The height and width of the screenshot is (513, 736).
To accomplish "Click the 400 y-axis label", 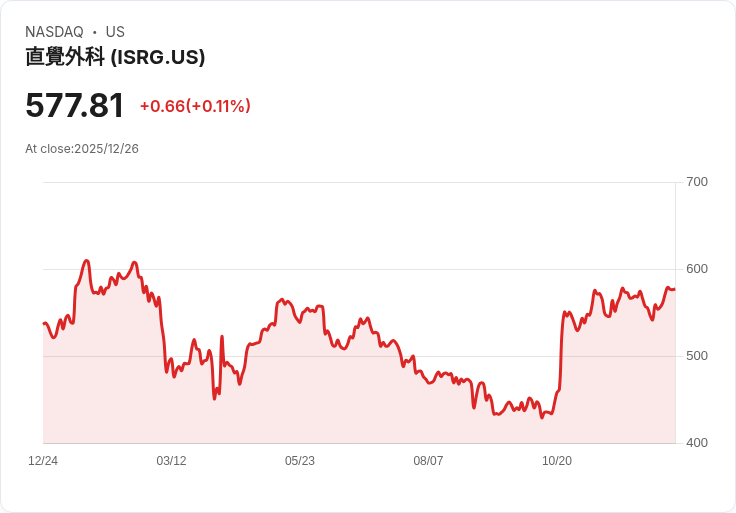I will coord(696,443).
